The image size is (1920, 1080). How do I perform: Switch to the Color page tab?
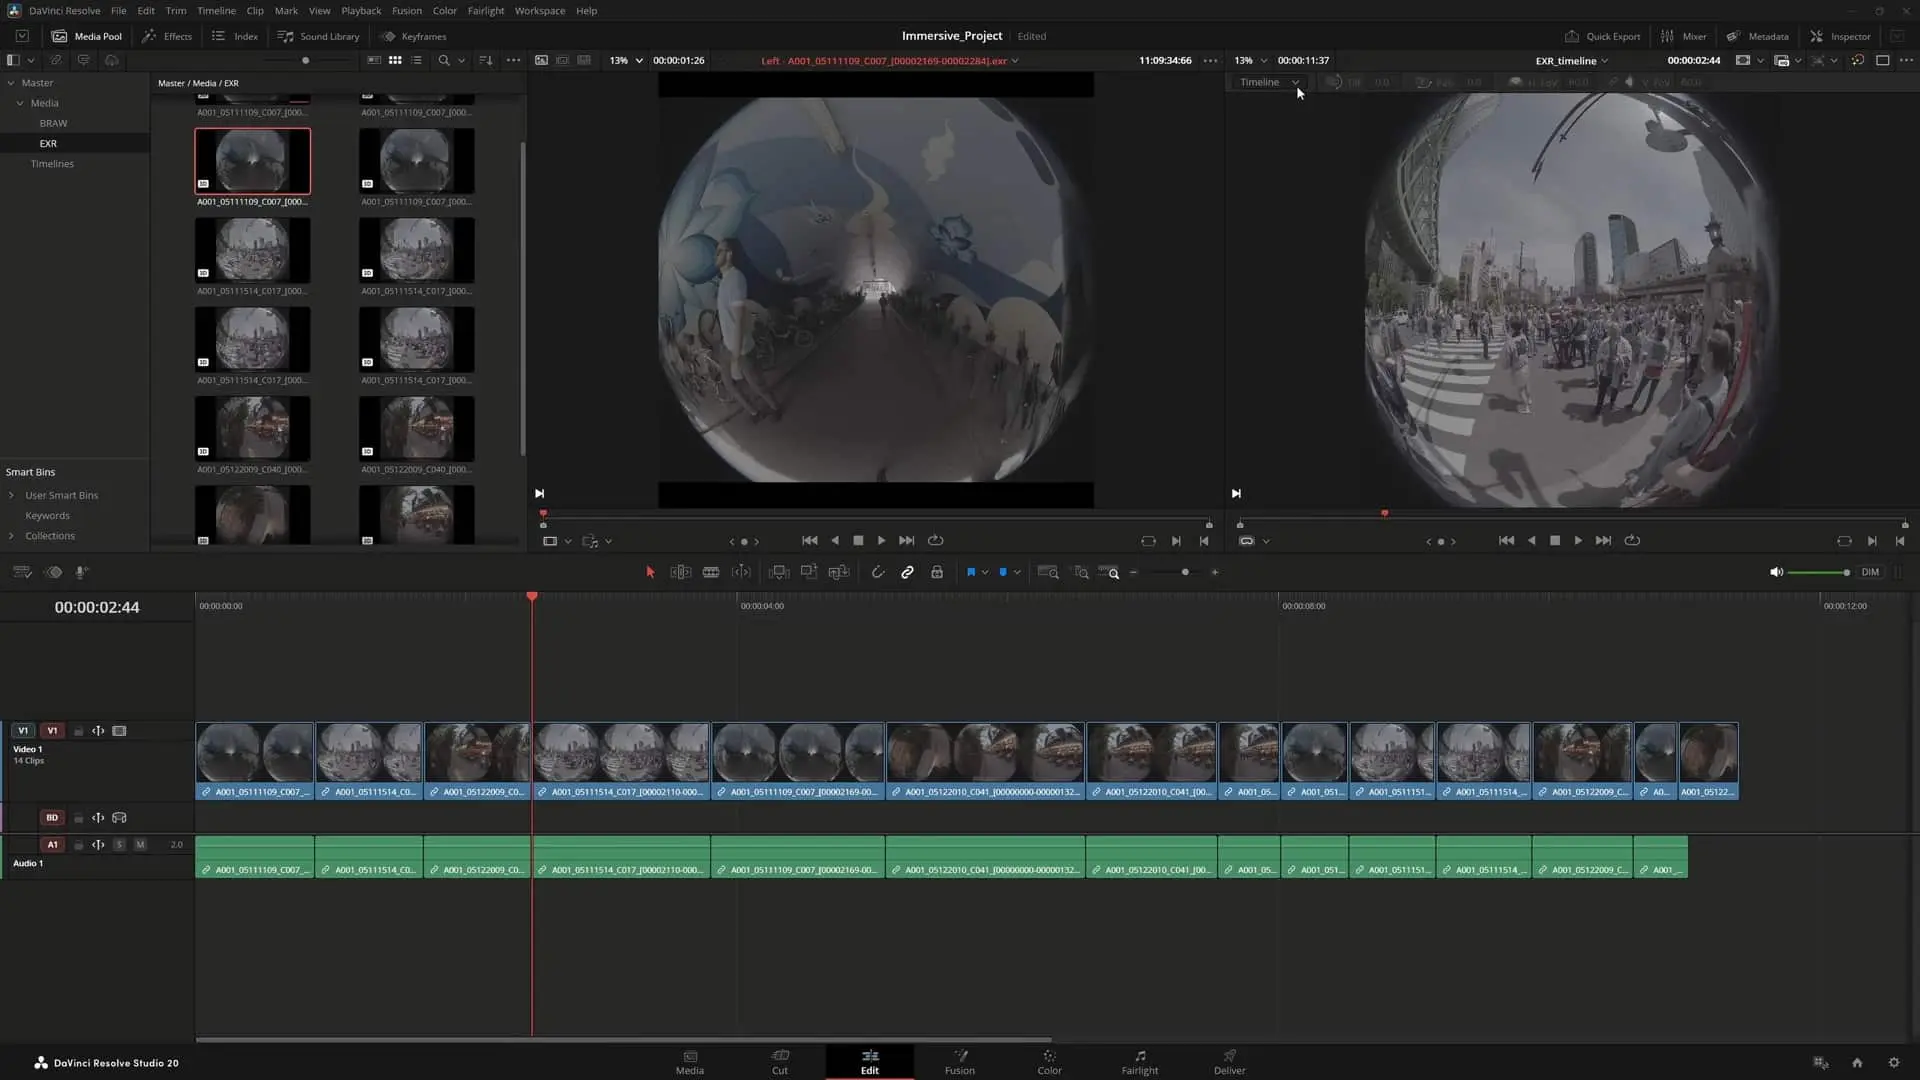(x=1049, y=1062)
